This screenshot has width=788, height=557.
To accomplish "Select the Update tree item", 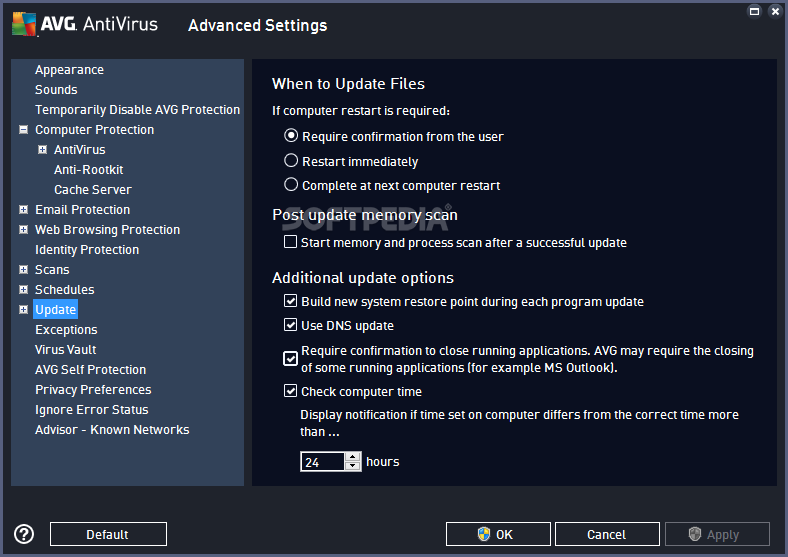I will 55,310.
